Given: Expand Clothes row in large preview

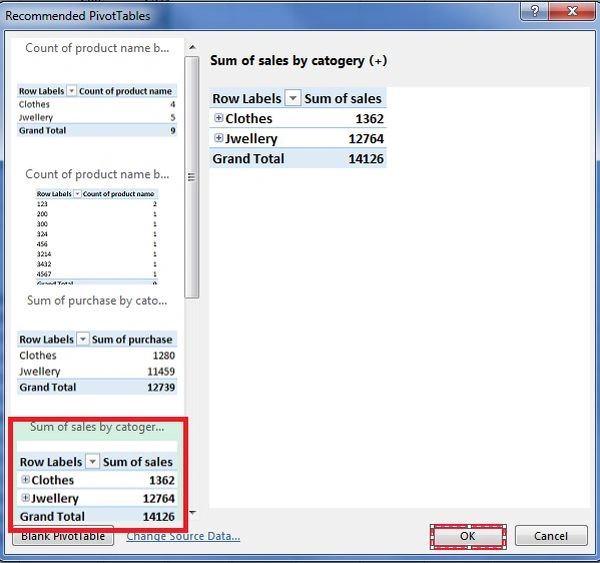Looking at the screenshot, I should (x=218, y=118).
